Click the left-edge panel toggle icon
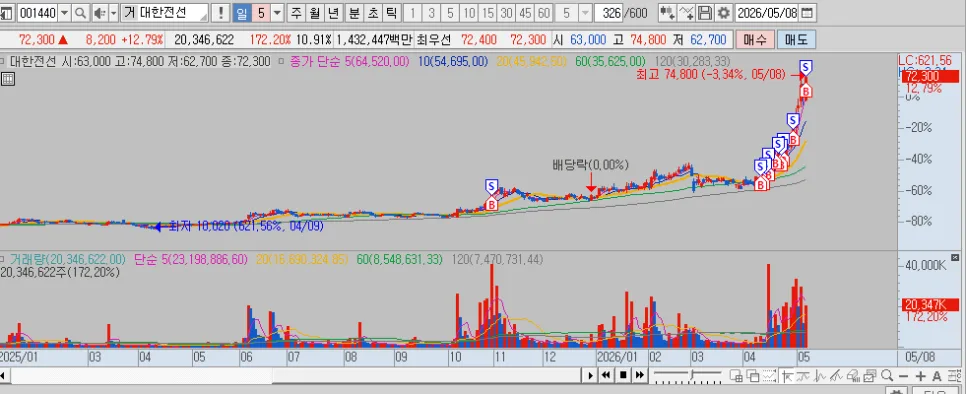Viewport: 966px width, 394px height. 6,12
